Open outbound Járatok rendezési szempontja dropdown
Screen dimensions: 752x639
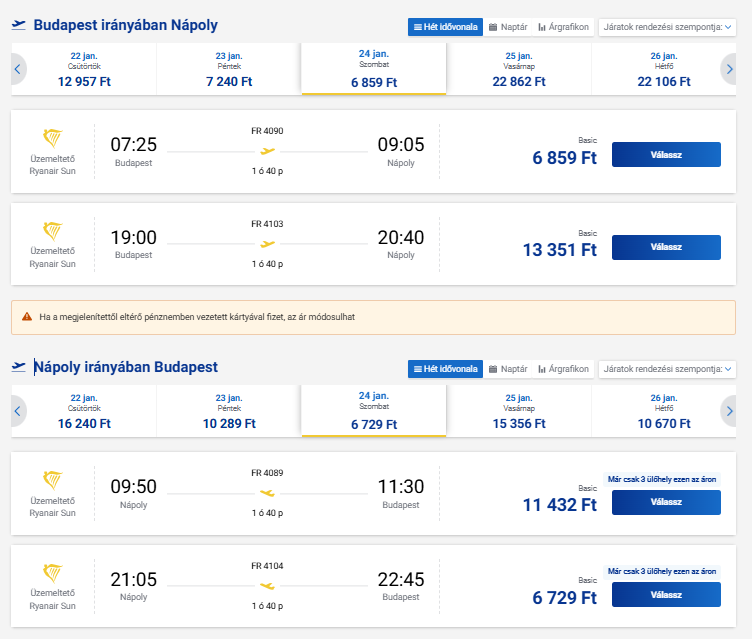coord(667,27)
